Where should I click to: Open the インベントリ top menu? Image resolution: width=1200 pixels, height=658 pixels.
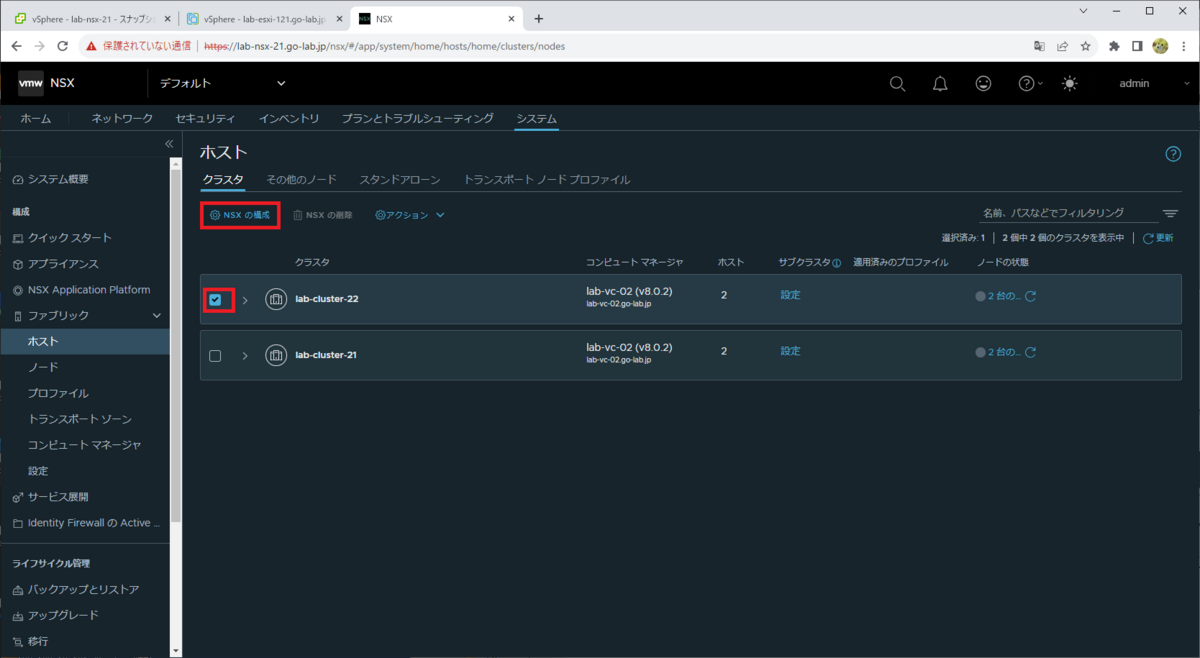coord(289,118)
